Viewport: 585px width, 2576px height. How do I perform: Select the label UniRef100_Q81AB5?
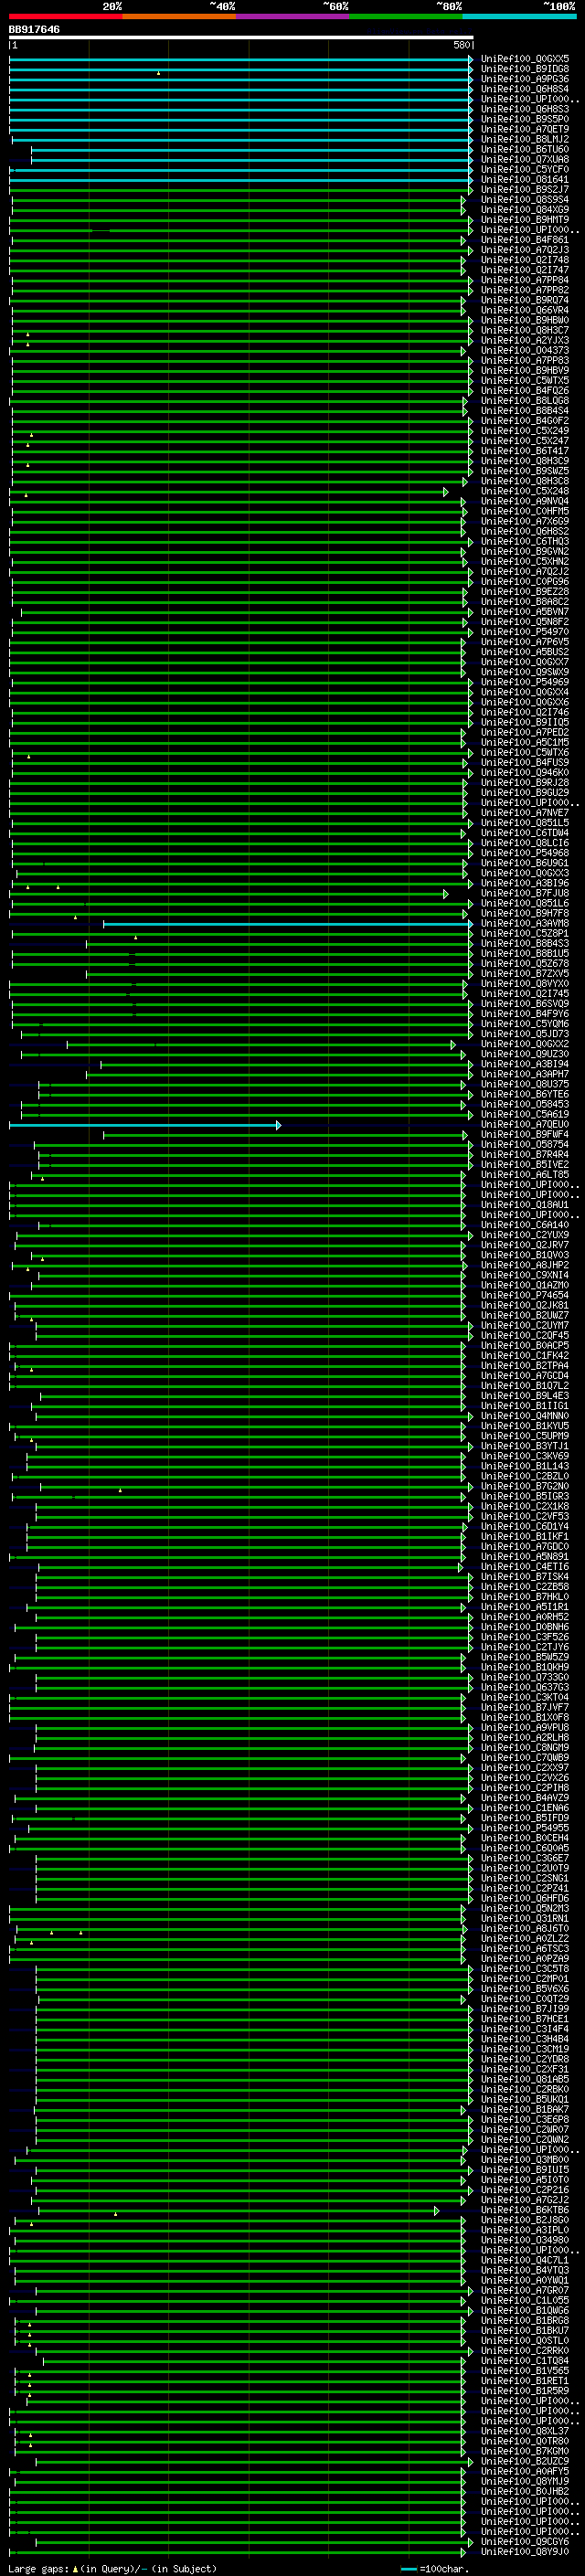(x=524, y=2080)
